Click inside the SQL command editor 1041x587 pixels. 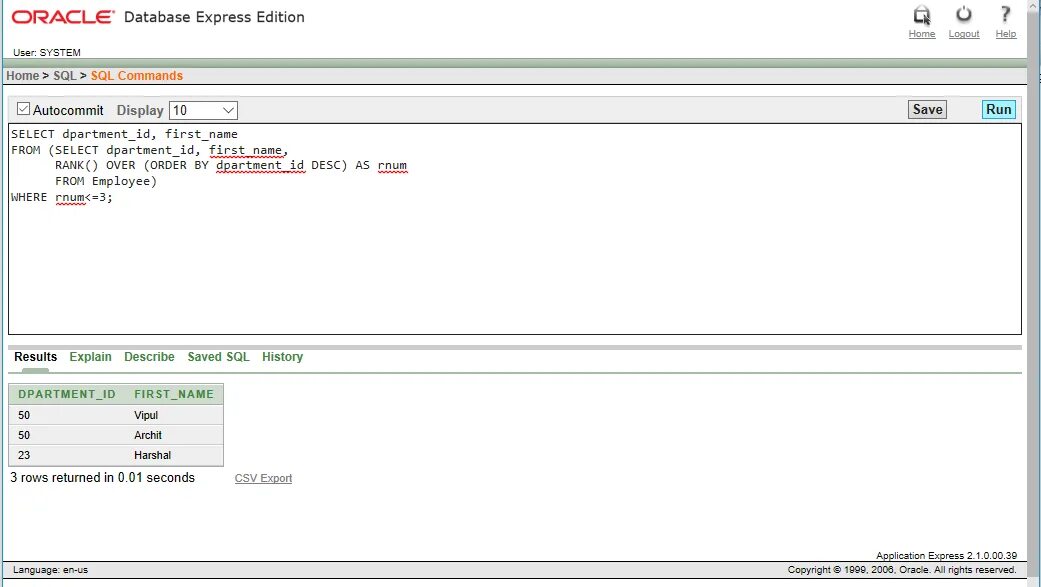515,229
